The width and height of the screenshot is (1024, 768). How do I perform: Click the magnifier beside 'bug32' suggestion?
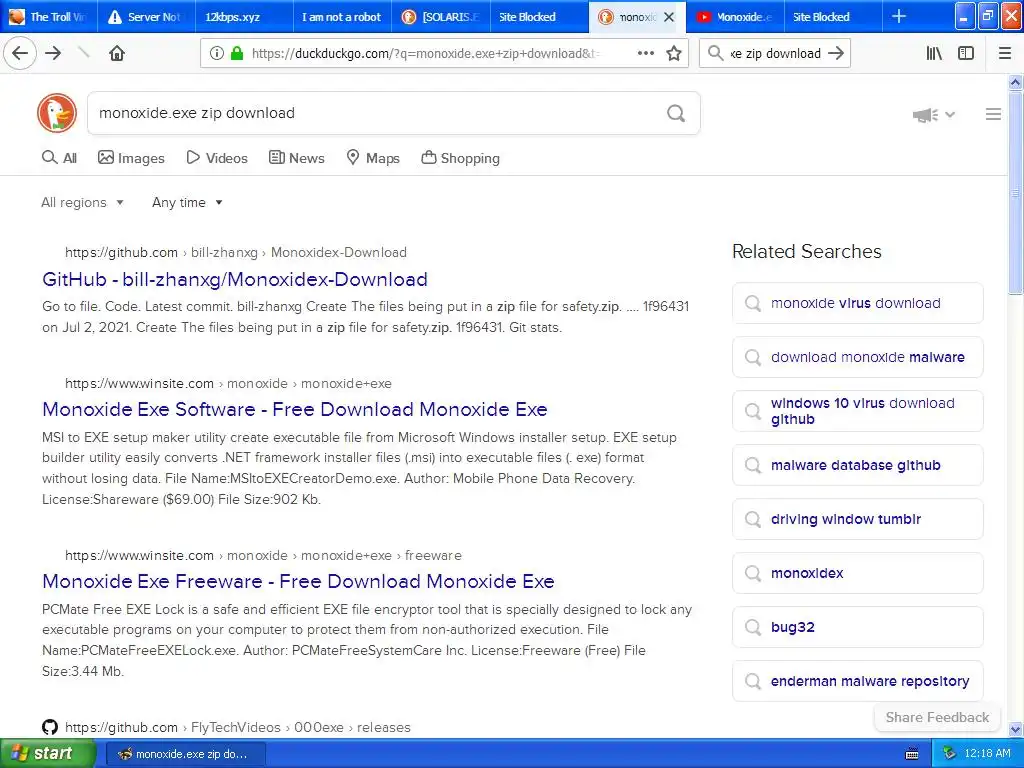pos(753,627)
